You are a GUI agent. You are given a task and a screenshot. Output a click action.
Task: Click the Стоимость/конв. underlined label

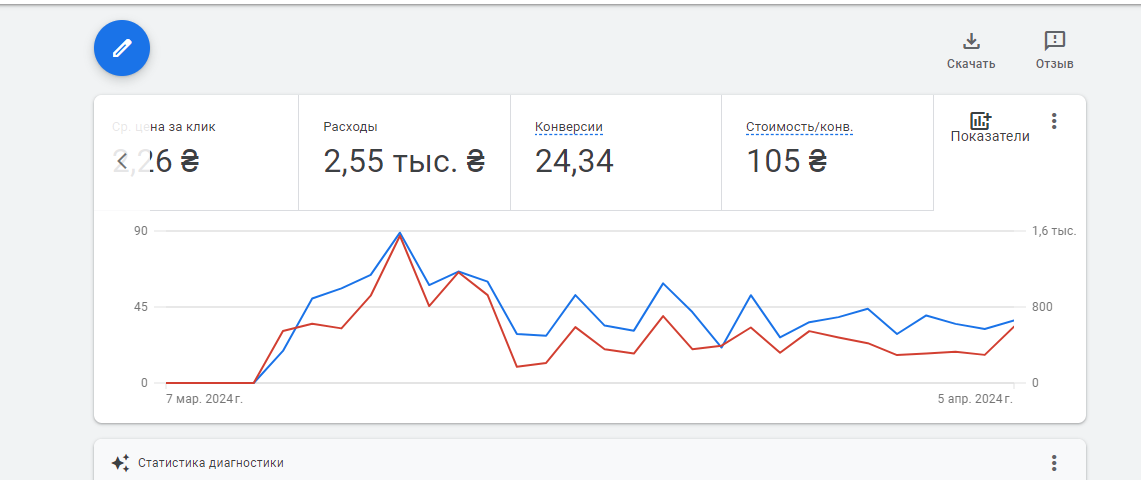[x=799, y=127]
